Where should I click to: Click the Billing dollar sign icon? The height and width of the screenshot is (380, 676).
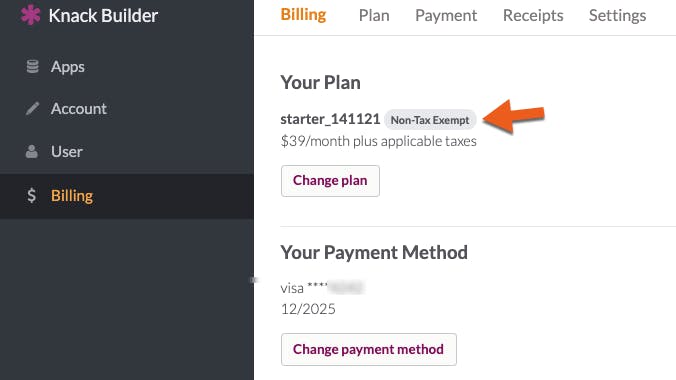pos(31,195)
